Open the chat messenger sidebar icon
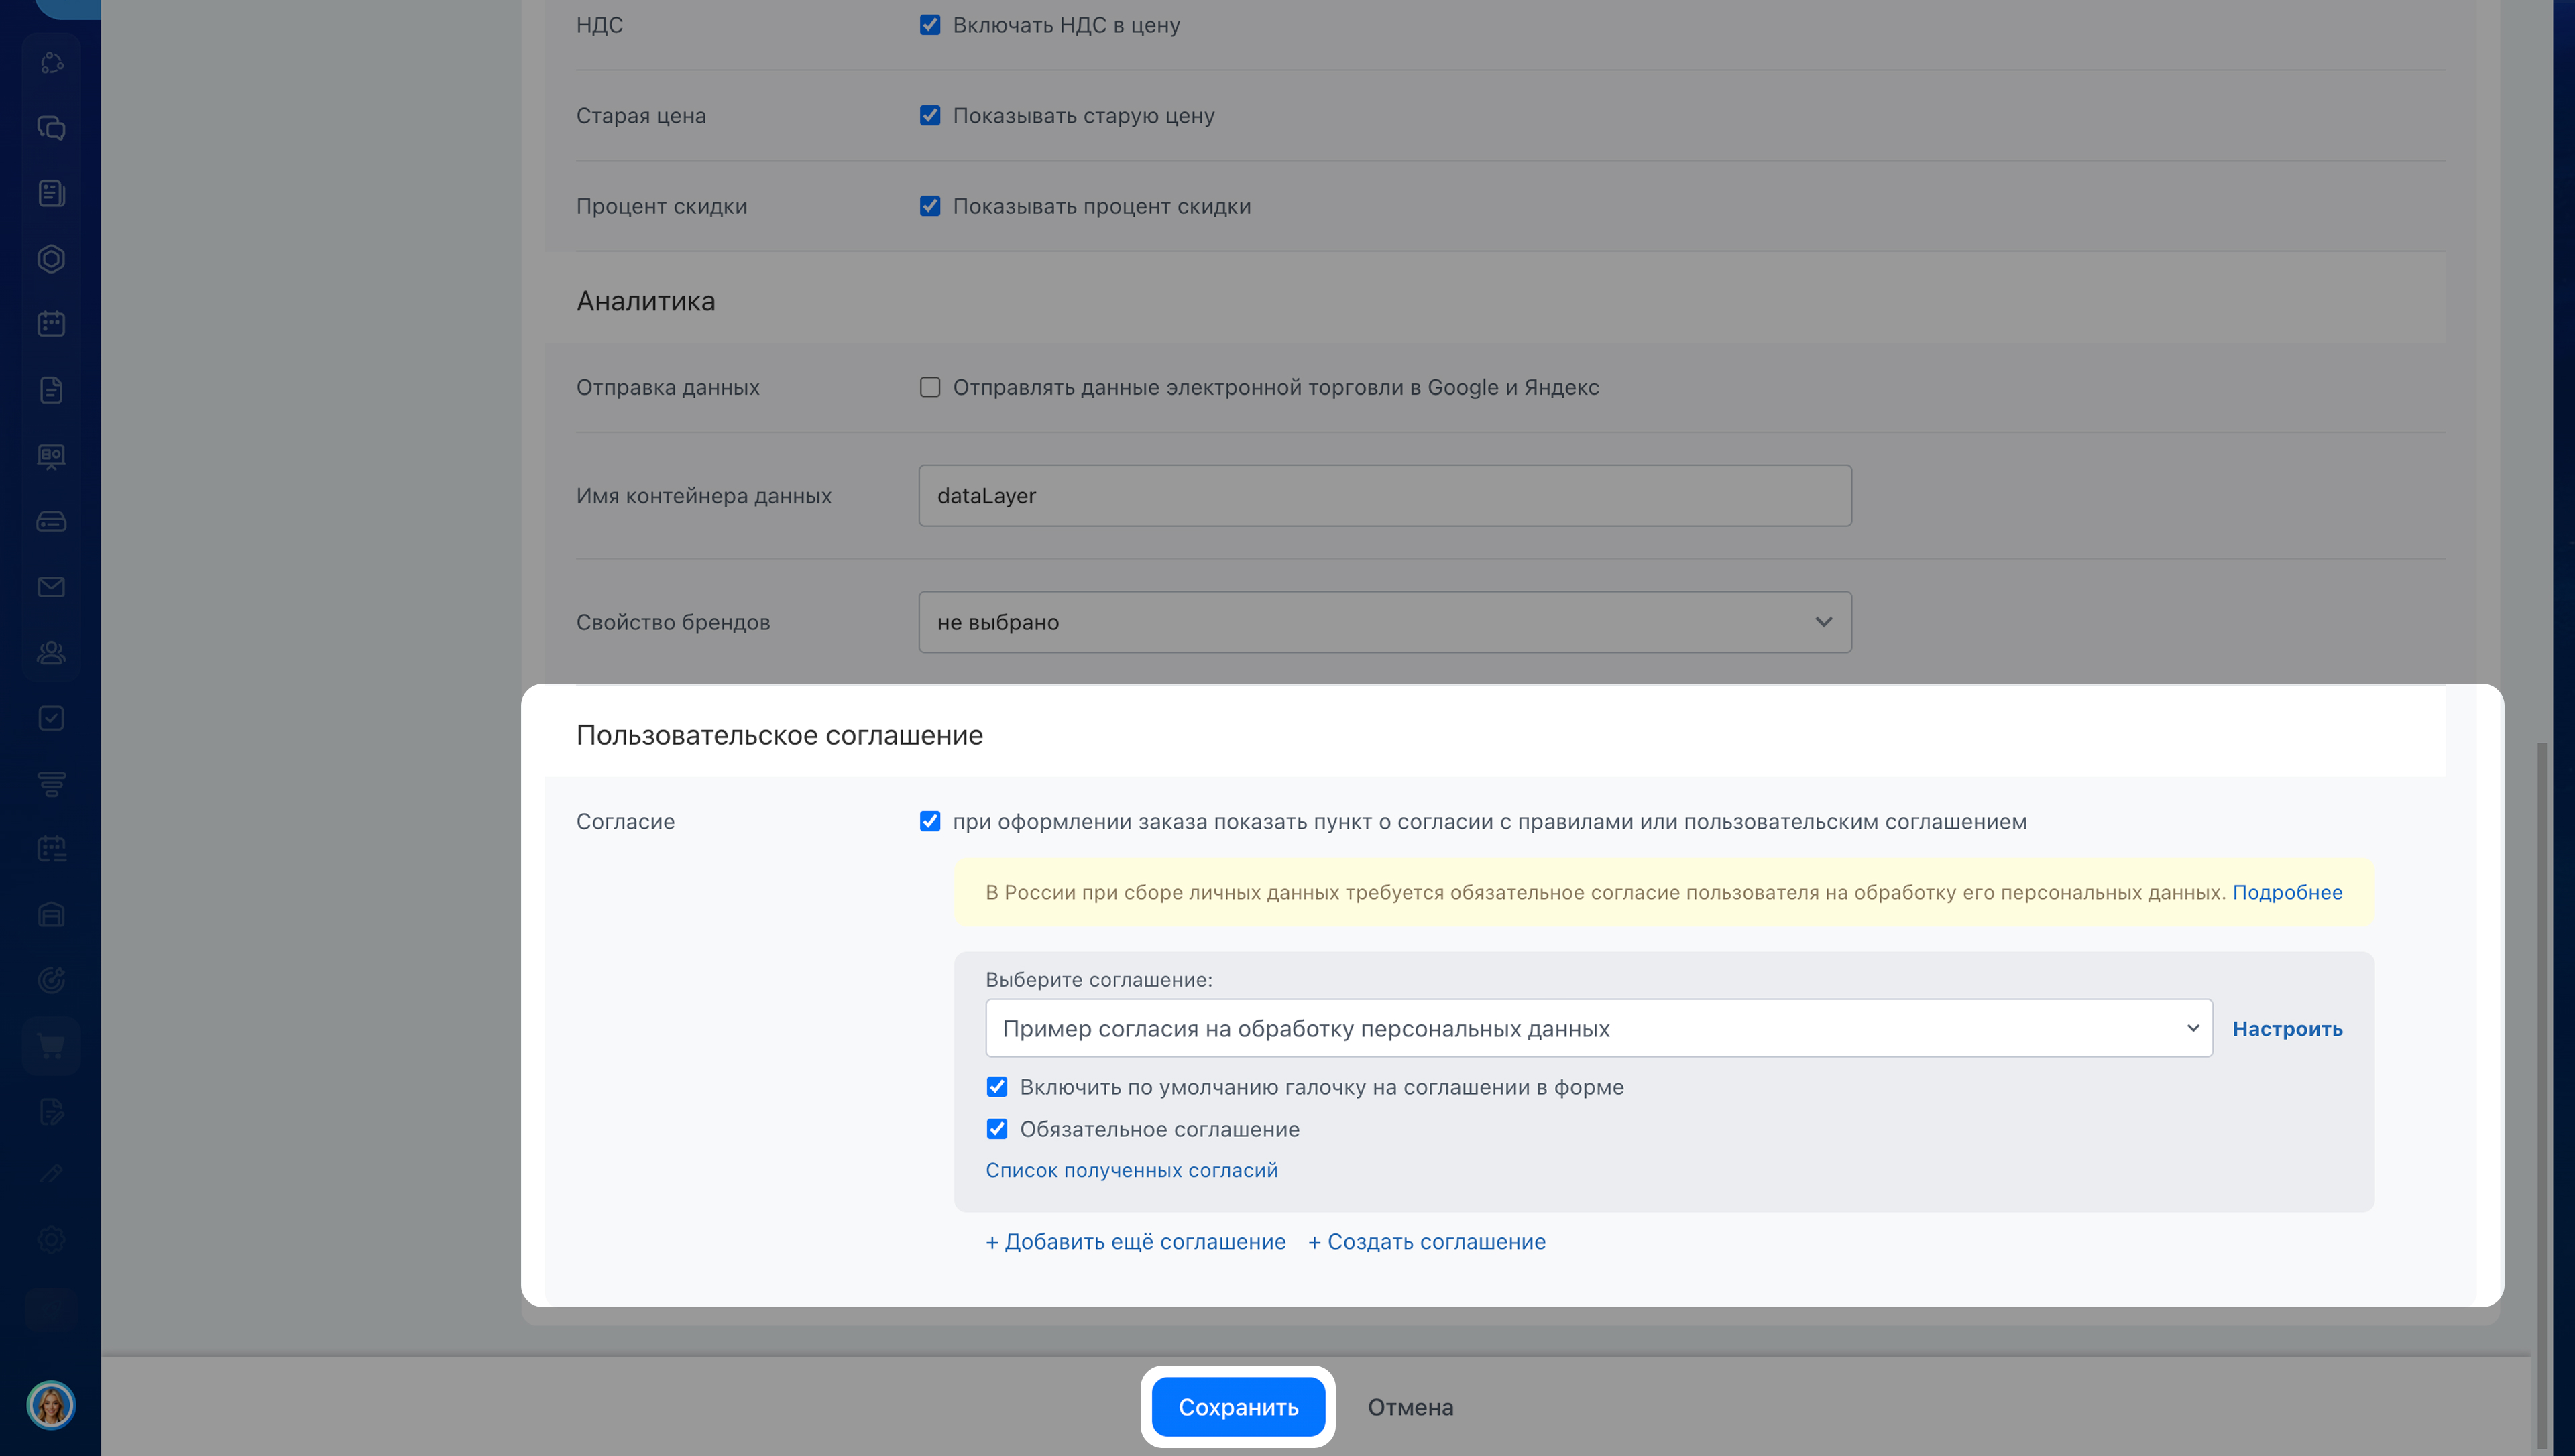Viewport: 2575px width, 1456px height. (x=51, y=128)
